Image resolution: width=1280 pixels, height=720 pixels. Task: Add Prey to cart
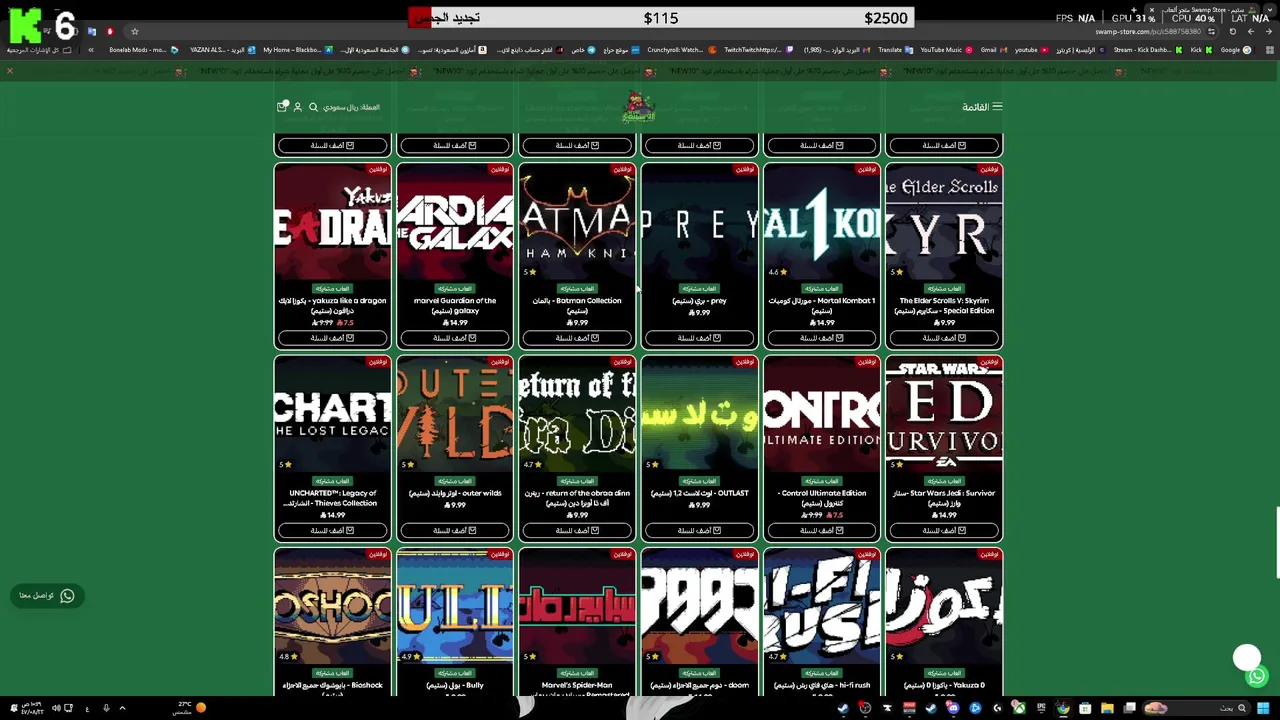tap(699, 338)
